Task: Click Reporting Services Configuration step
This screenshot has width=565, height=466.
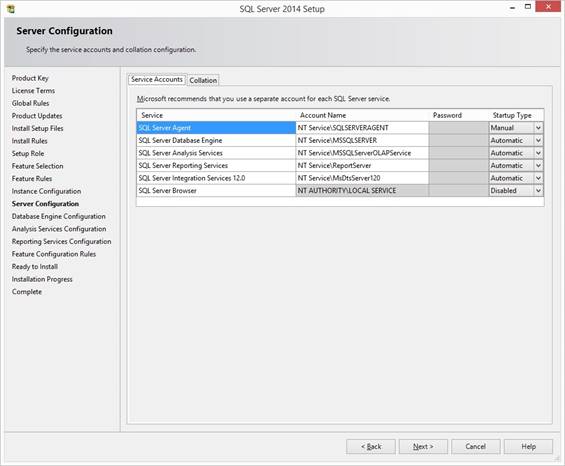Action: click(x=62, y=242)
